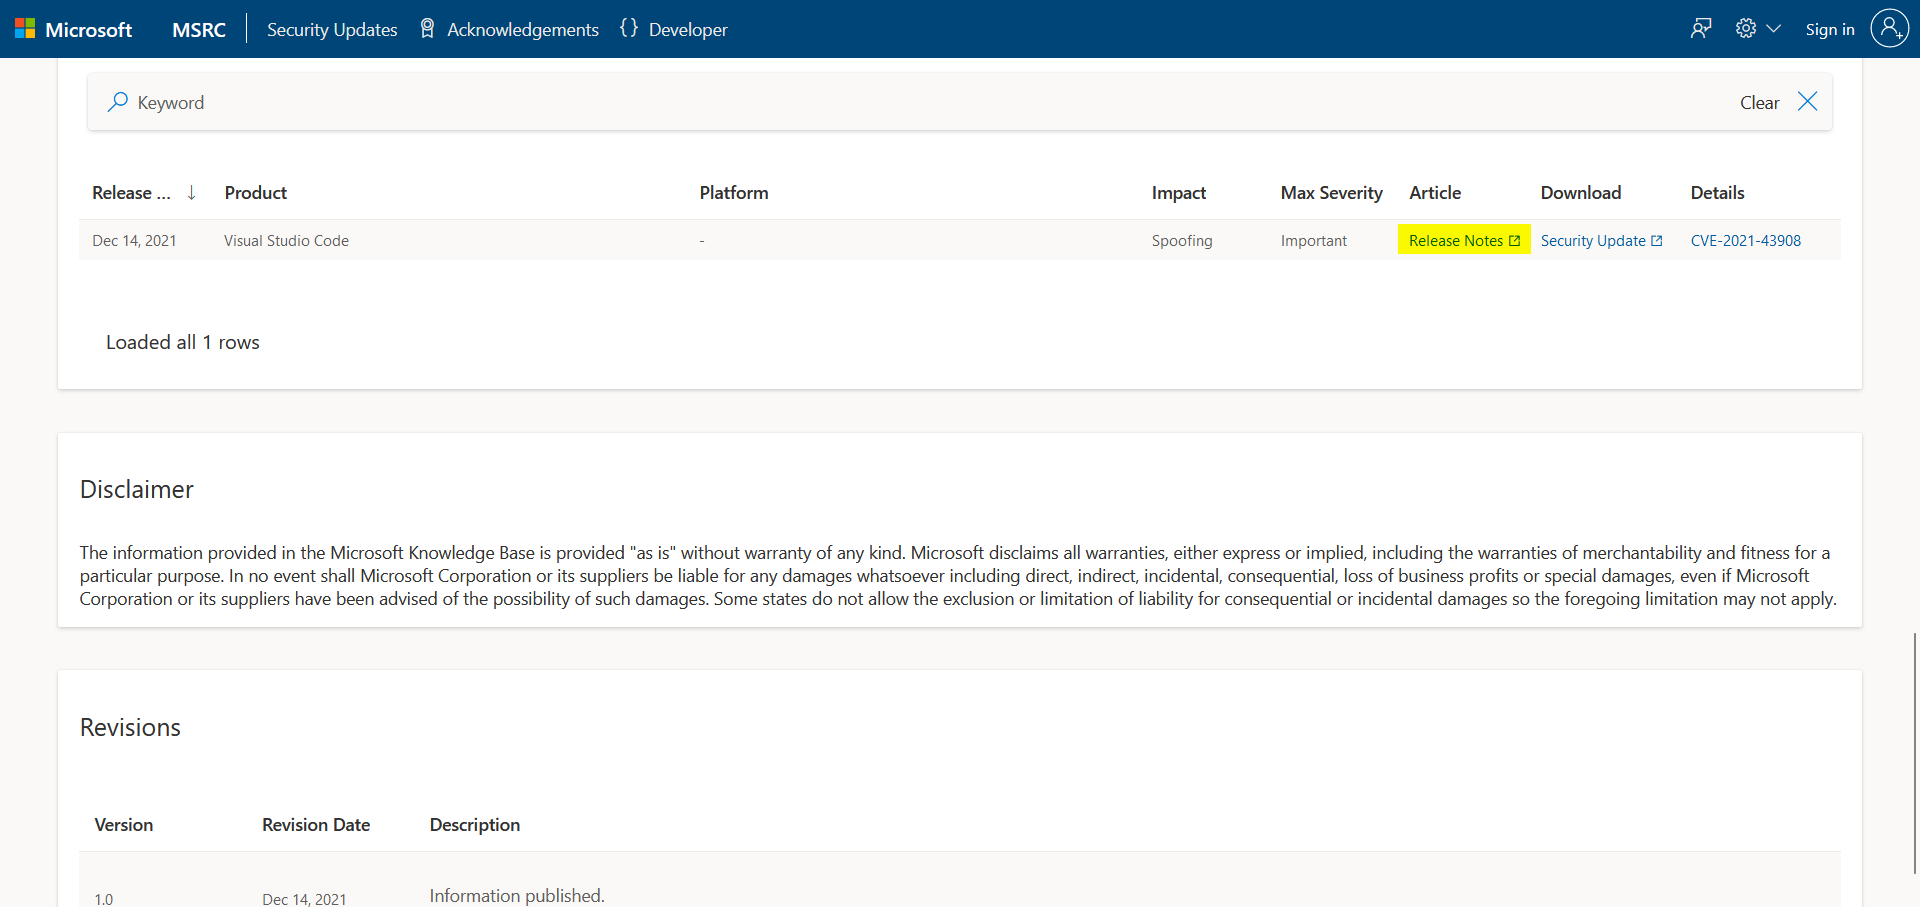This screenshot has width=1920, height=907.
Task: Click the Loaded all 1 rows text
Action: tap(183, 342)
